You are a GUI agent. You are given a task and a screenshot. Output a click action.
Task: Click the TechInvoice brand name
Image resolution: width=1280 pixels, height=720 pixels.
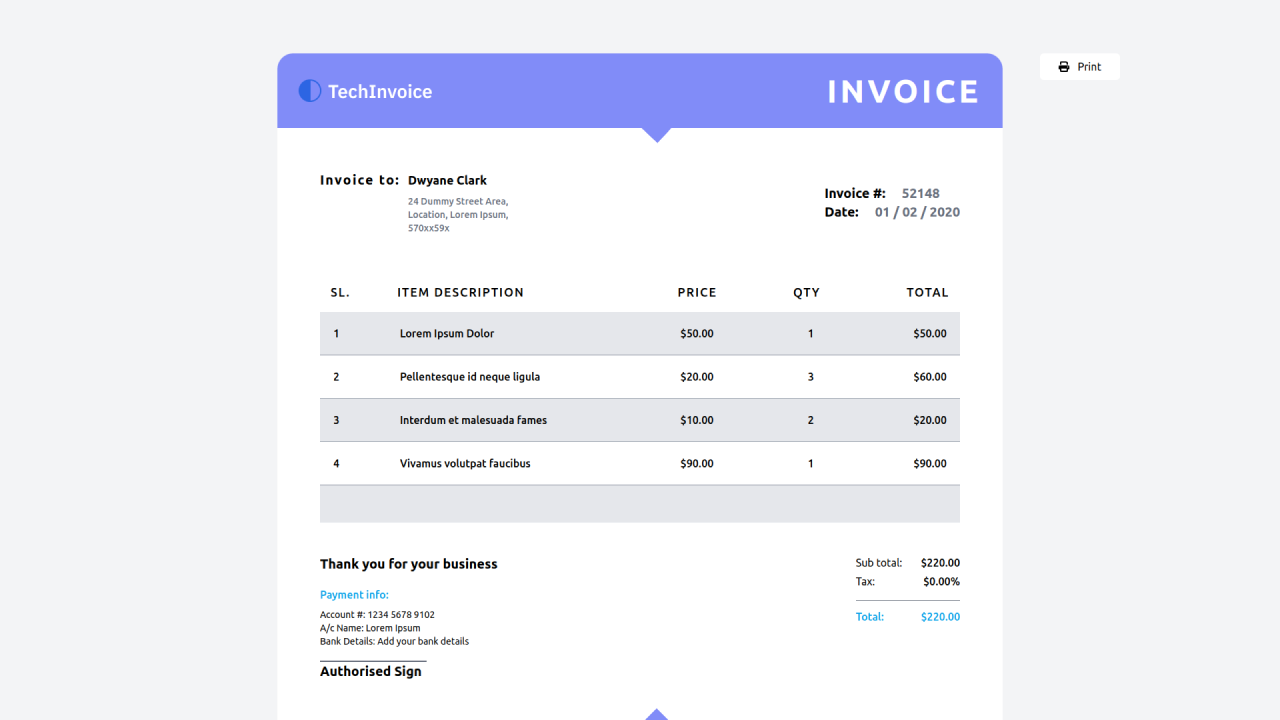coord(380,92)
